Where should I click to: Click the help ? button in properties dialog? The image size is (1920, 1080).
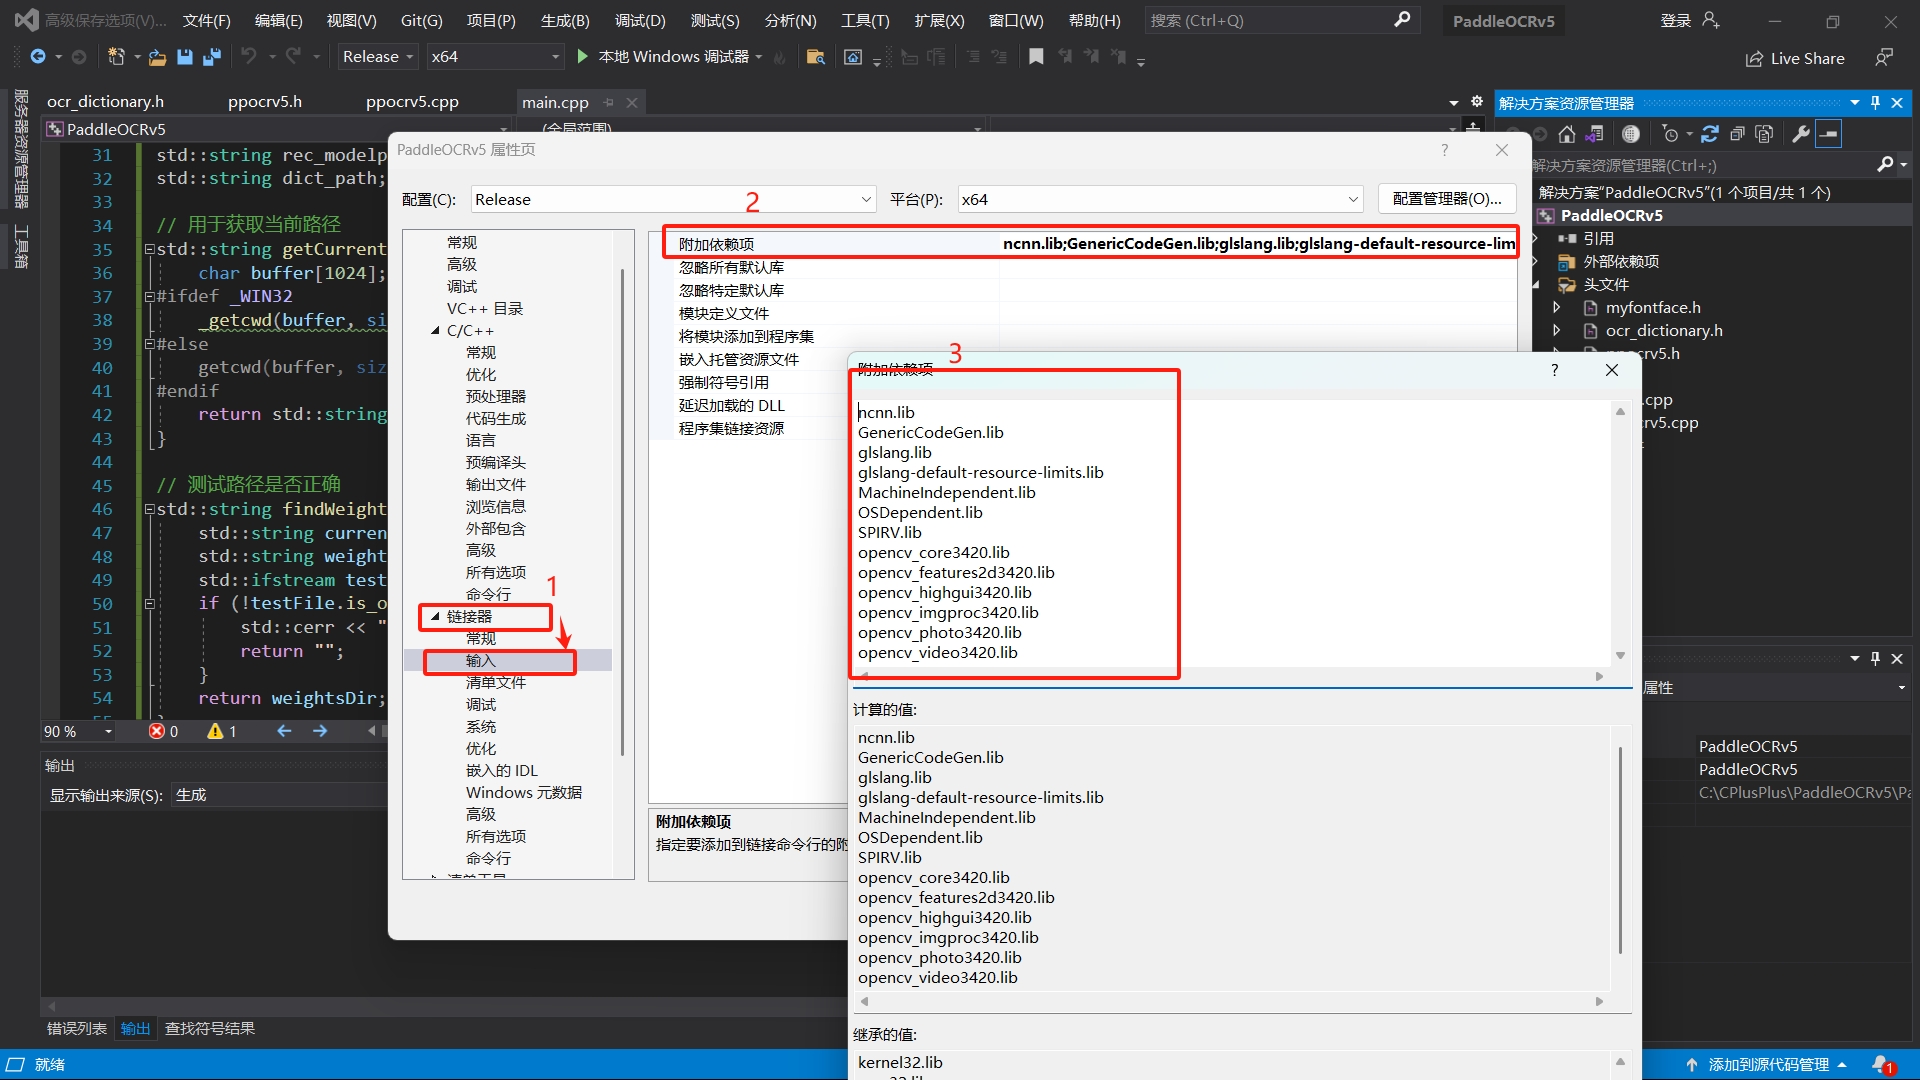(1444, 150)
